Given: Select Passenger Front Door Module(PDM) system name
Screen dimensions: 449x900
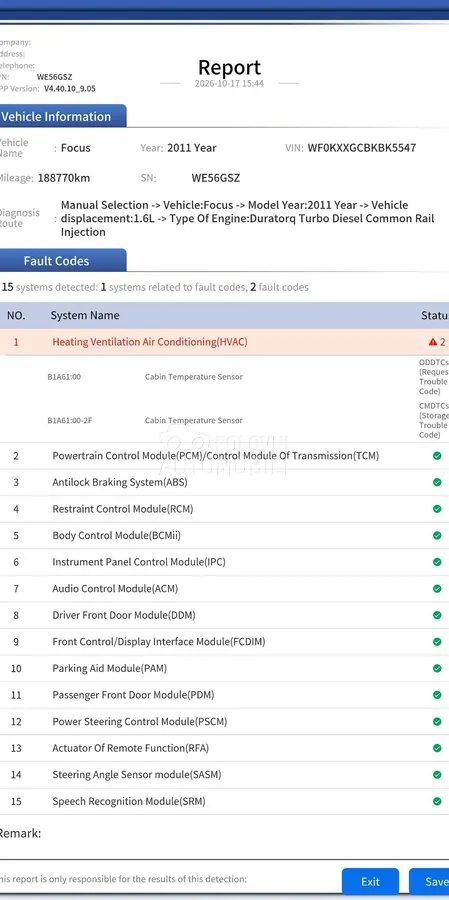Looking at the screenshot, I should pos(133,695).
